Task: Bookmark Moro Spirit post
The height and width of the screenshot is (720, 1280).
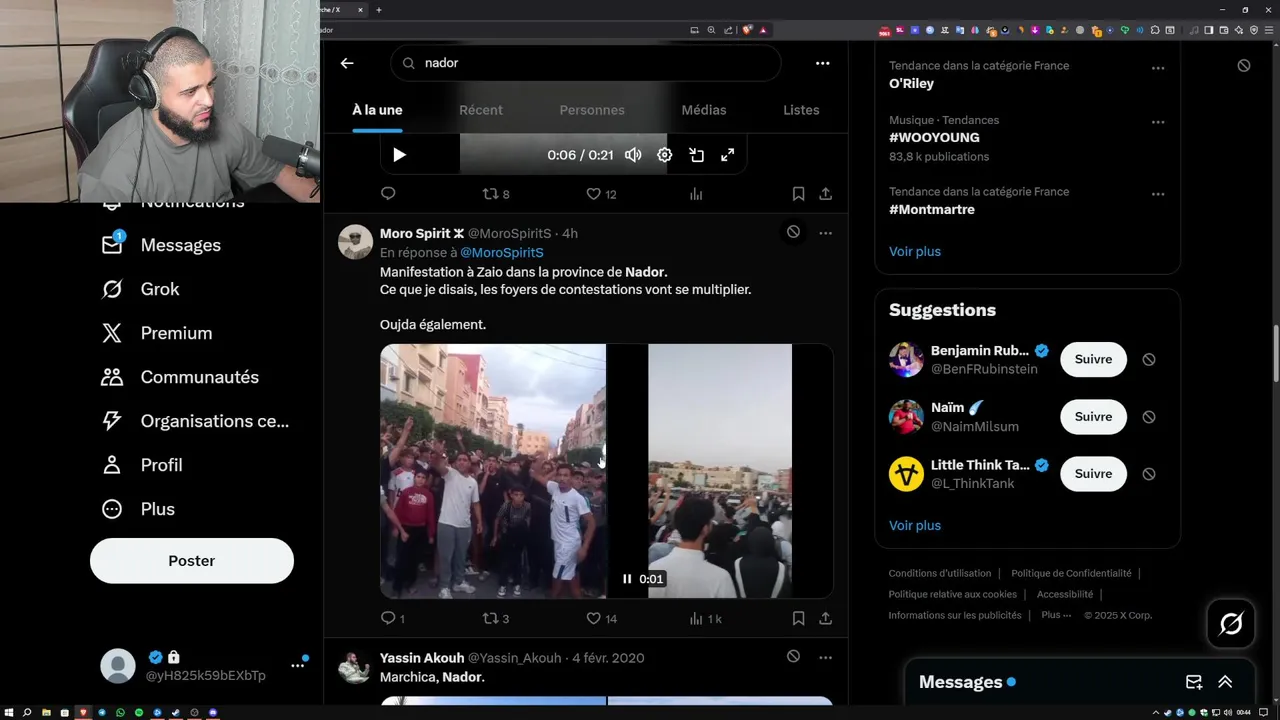Action: coord(798,619)
